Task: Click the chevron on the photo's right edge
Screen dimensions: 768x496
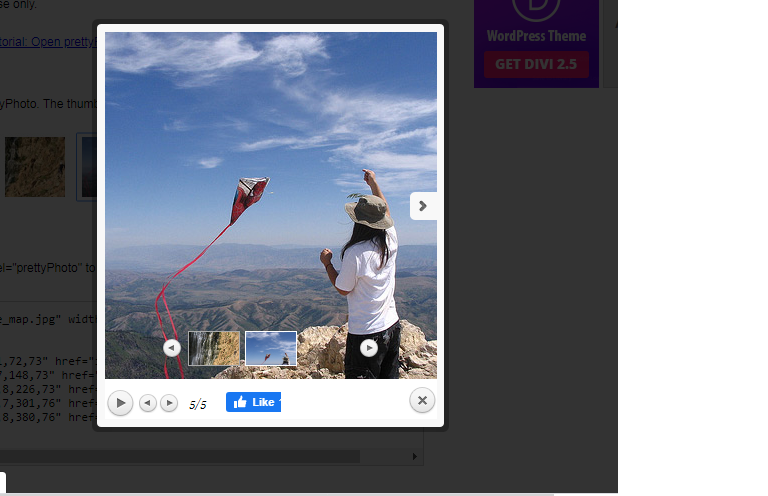Action: tap(422, 206)
